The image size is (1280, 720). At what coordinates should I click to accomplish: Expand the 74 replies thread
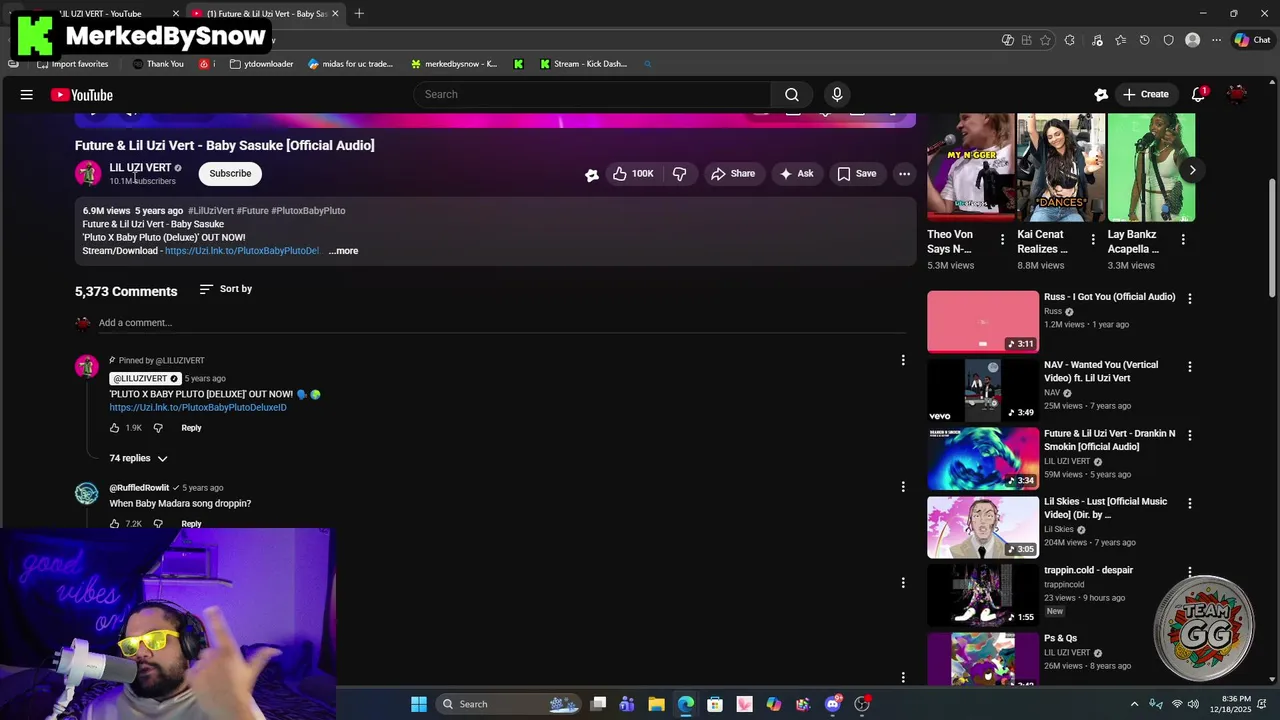pos(139,458)
